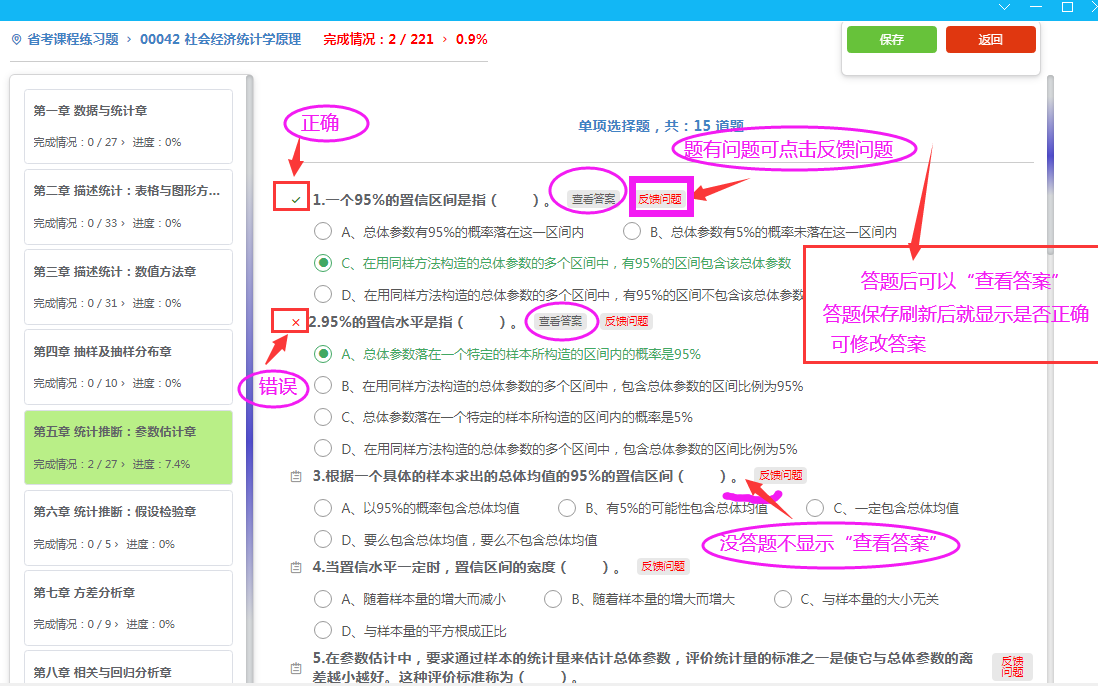Click the clipboard icon beside question 4
The height and width of the screenshot is (686, 1098).
point(296,568)
